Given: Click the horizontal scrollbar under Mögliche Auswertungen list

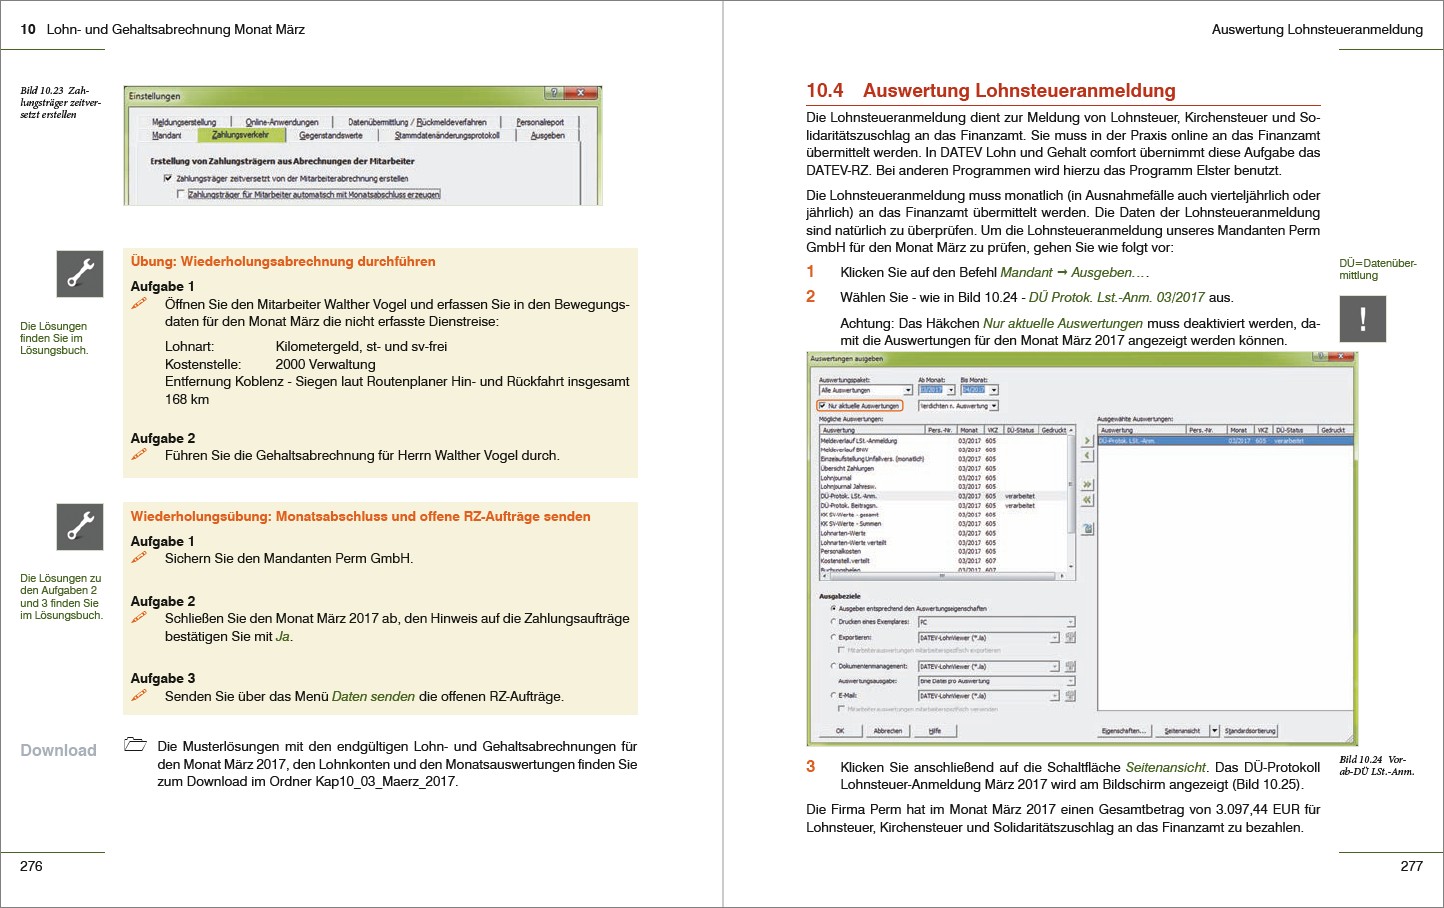Looking at the screenshot, I should 940,576.
